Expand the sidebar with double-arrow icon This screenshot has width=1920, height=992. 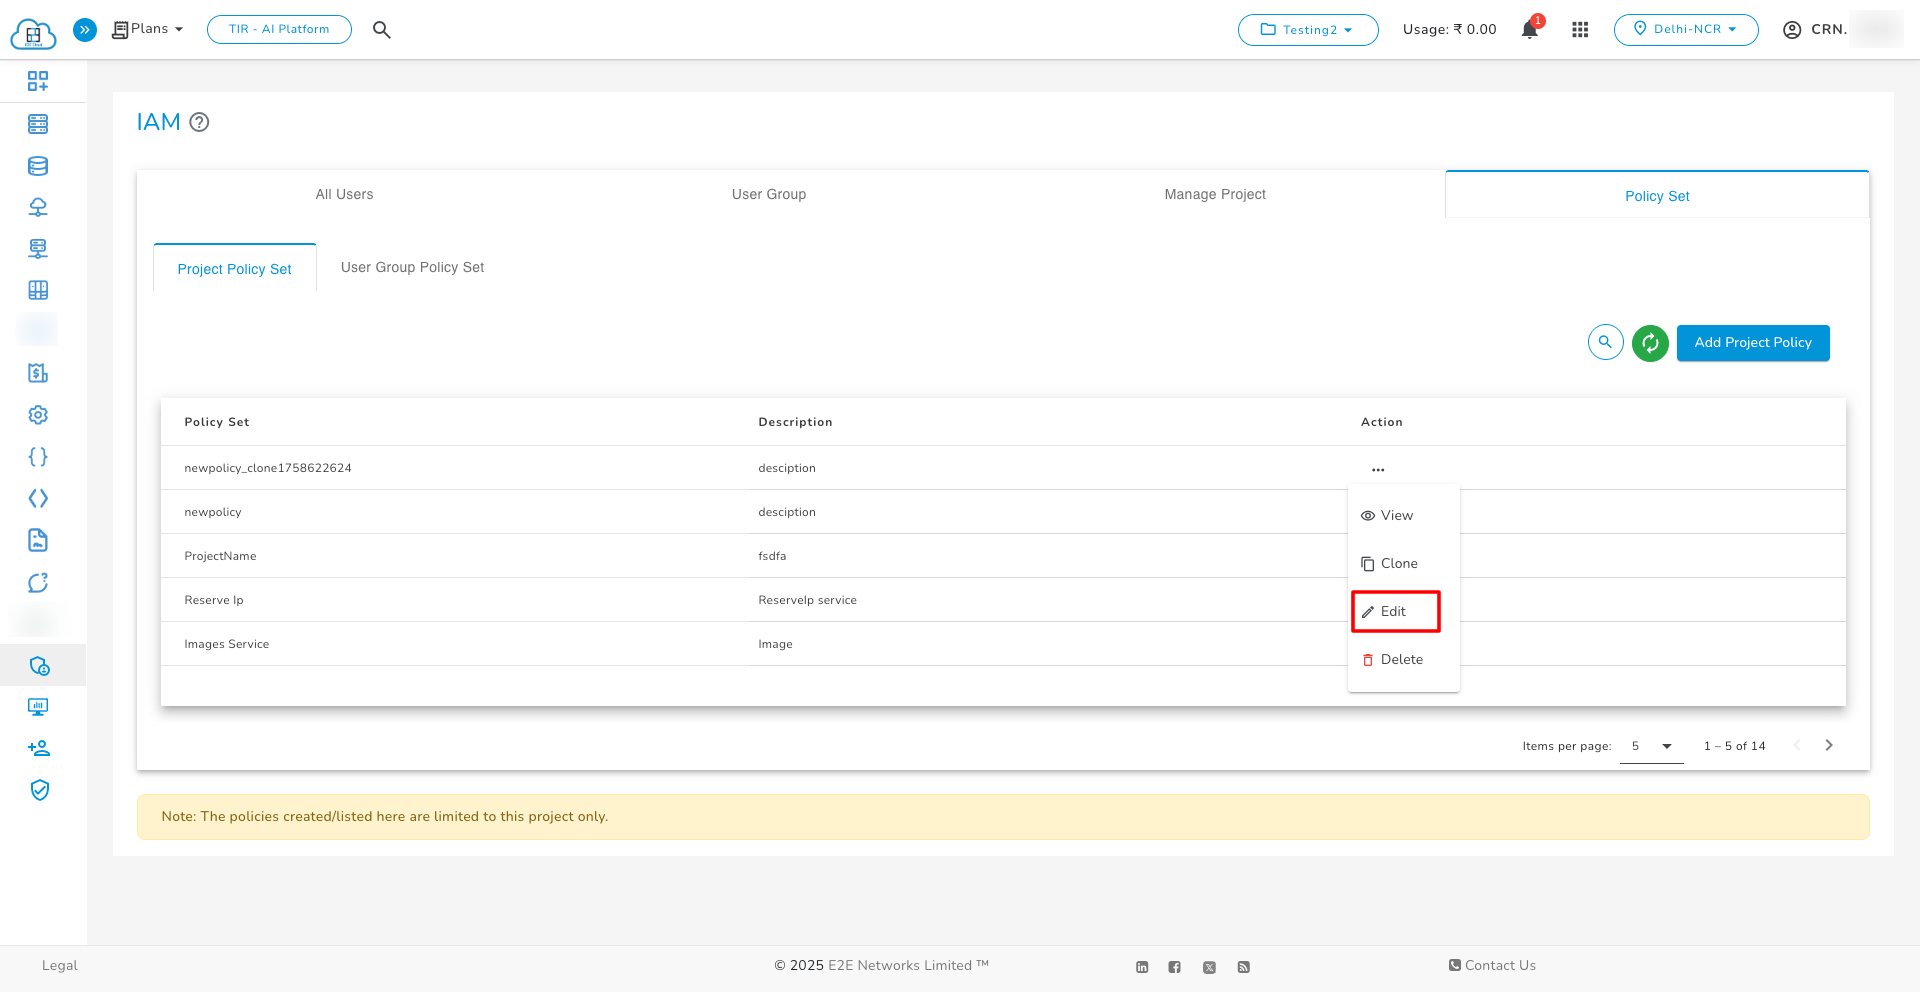[85, 30]
